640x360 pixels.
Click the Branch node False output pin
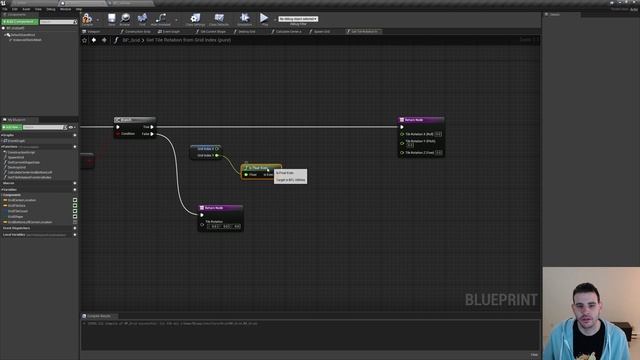tap(152, 134)
